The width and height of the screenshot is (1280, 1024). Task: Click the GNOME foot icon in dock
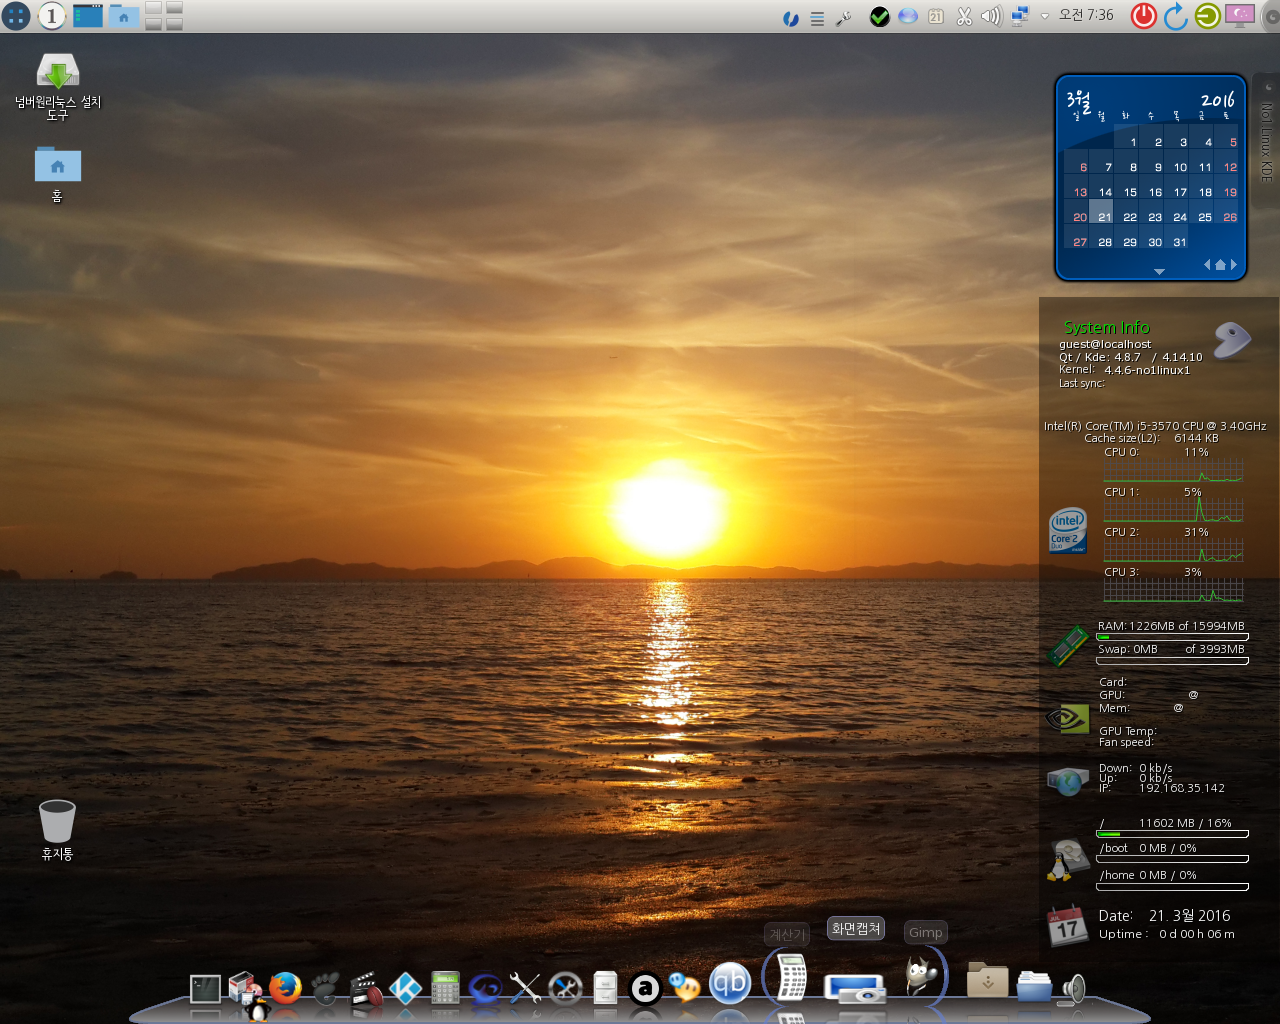click(x=325, y=988)
